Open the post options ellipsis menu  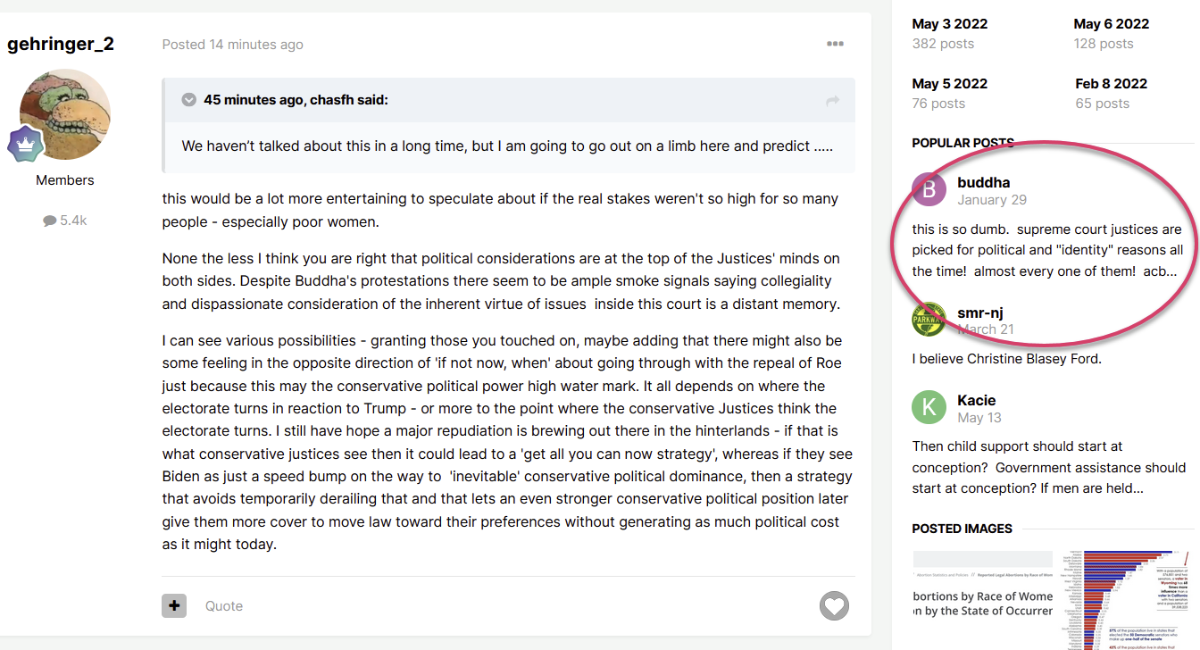click(835, 44)
